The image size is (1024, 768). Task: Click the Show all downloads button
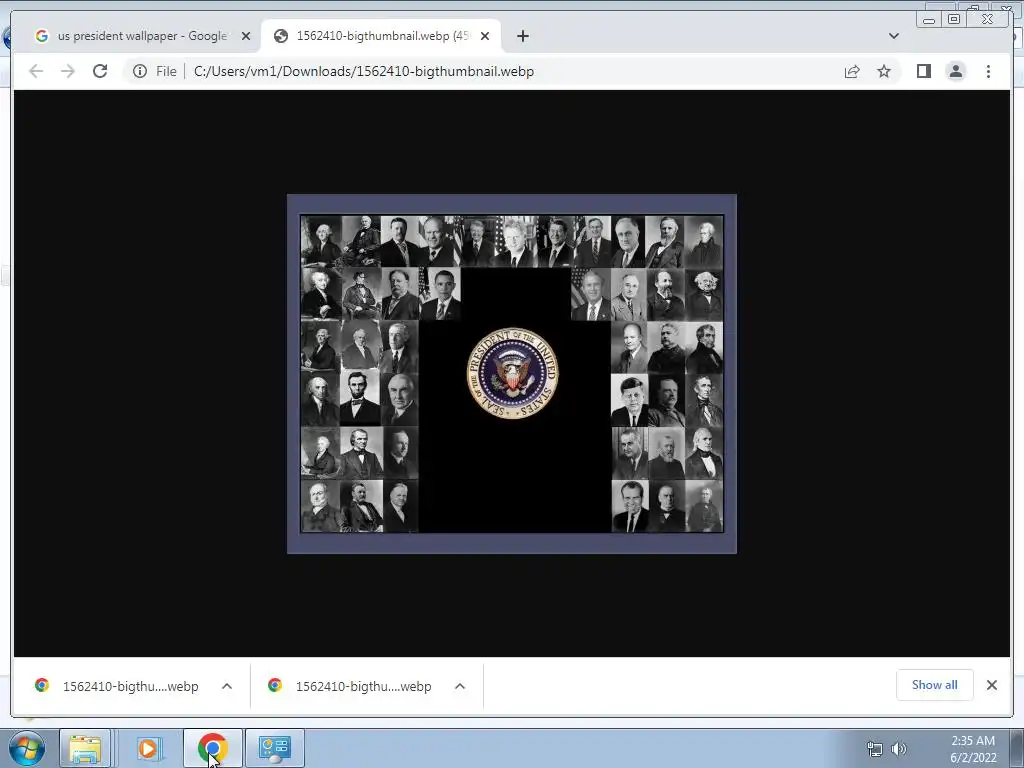coord(935,684)
